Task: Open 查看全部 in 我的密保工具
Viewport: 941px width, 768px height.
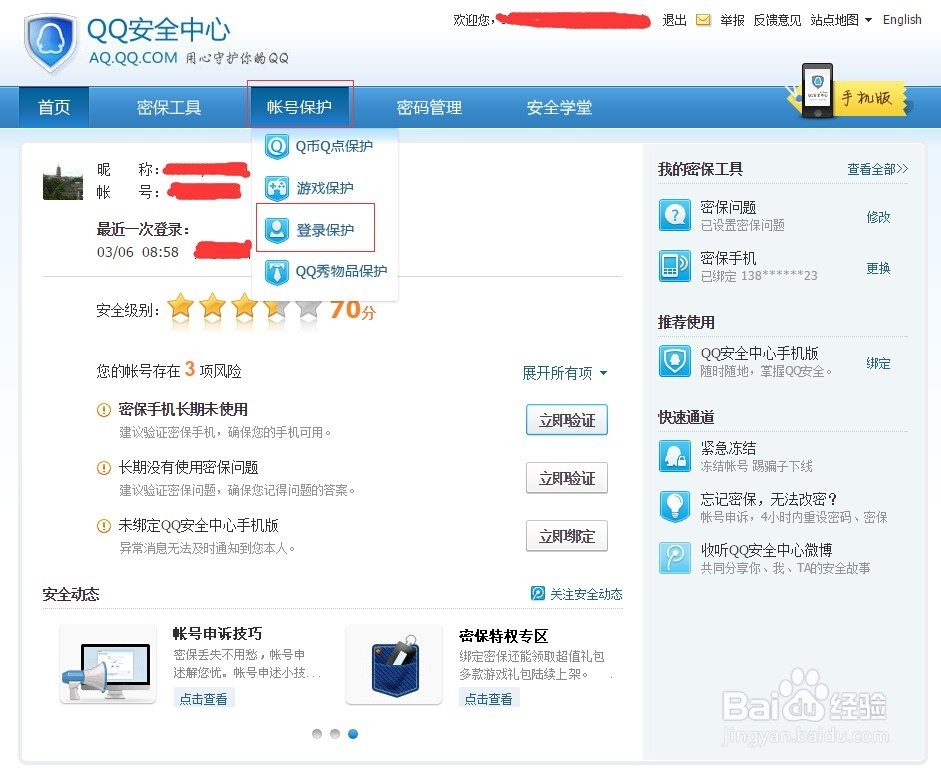Action: click(x=875, y=169)
